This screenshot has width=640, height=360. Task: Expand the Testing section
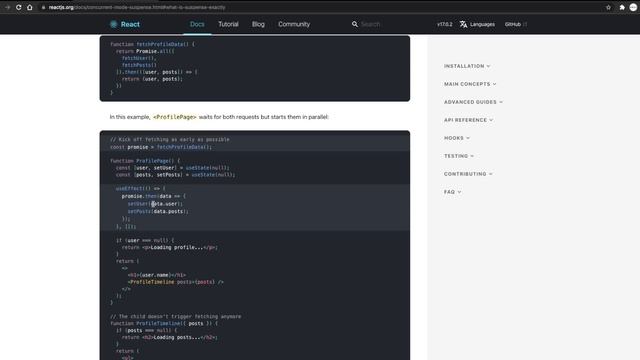click(x=459, y=156)
